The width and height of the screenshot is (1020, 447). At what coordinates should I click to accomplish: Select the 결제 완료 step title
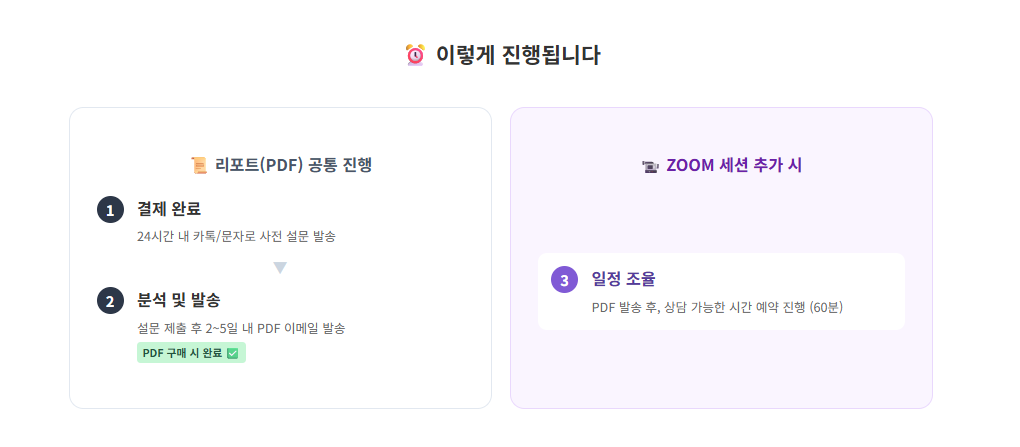pos(169,209)
